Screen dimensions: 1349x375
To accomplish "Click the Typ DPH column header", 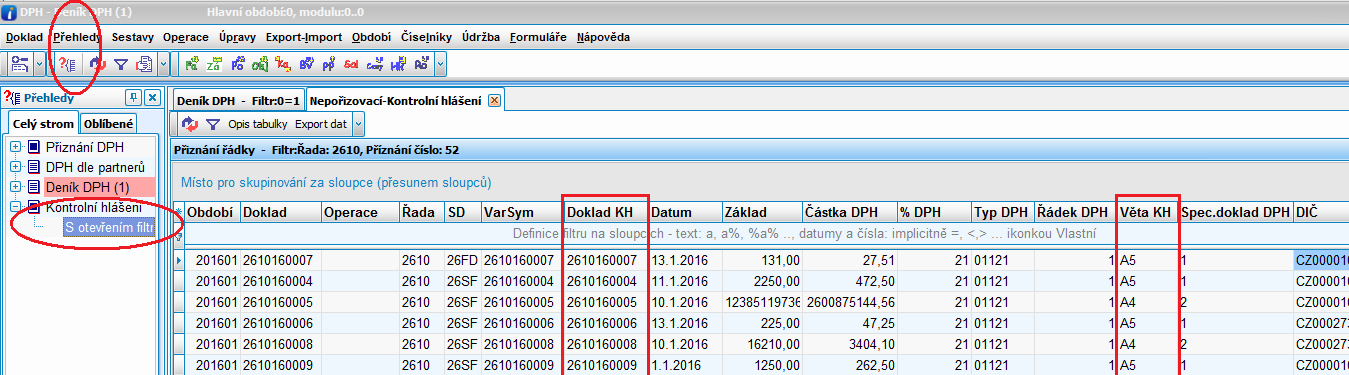I will click(1002, 212).
